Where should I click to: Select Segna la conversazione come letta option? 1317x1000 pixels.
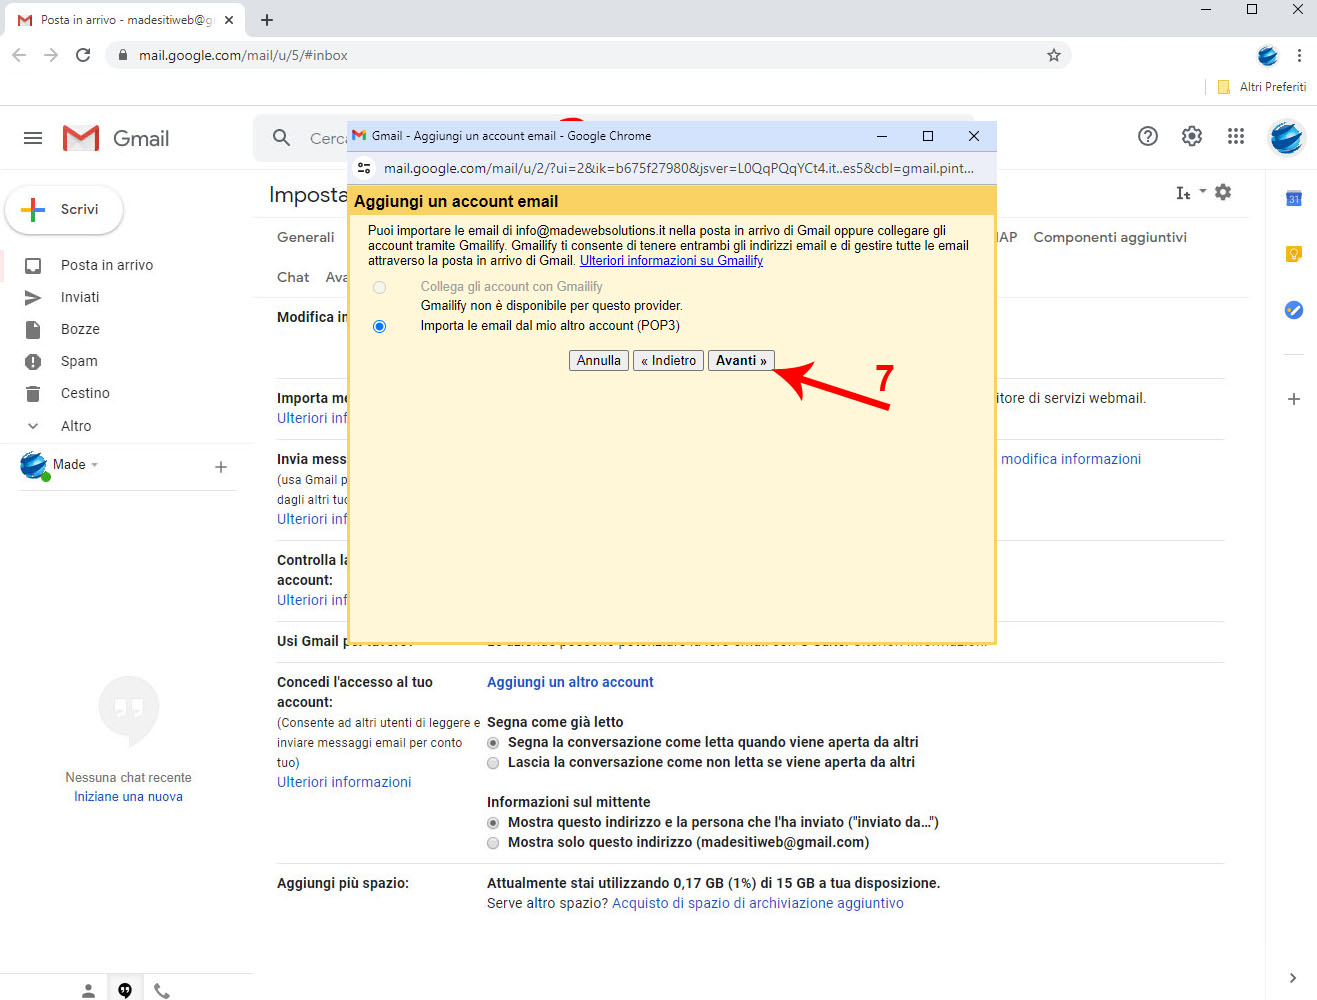click(x=493, y=743)
